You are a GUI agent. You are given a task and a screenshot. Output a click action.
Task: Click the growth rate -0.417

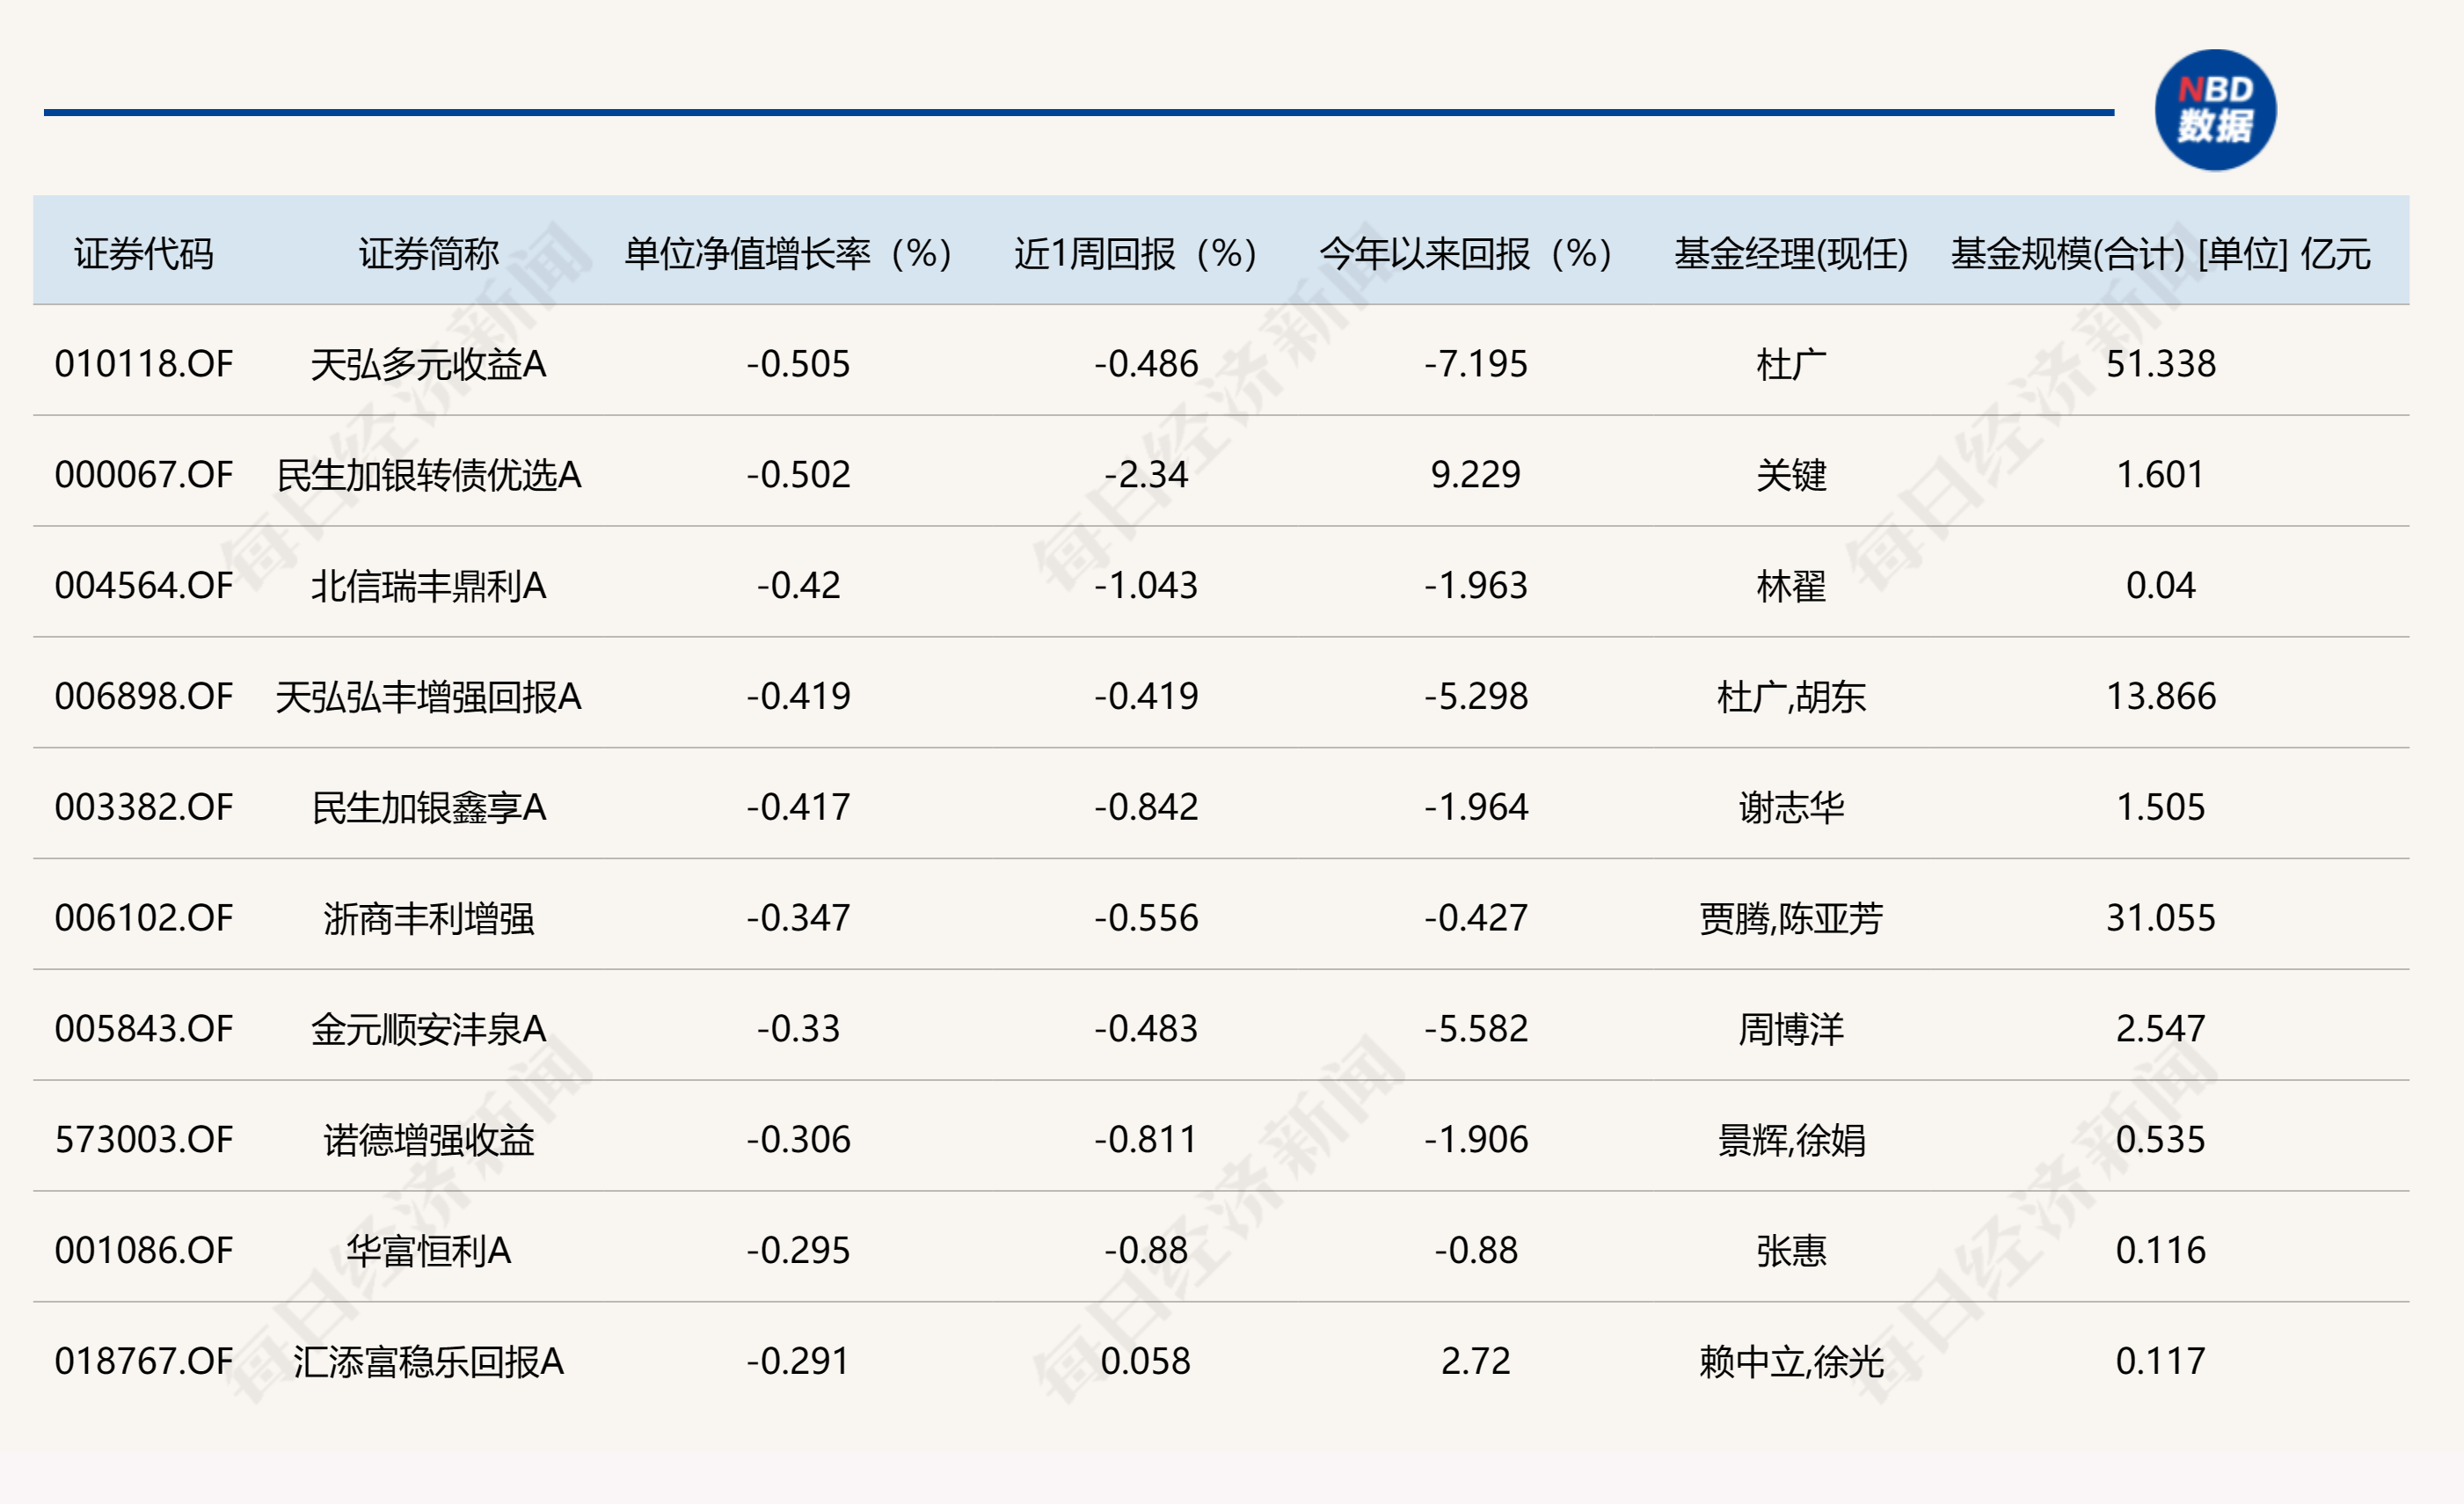tap(798, 808)
